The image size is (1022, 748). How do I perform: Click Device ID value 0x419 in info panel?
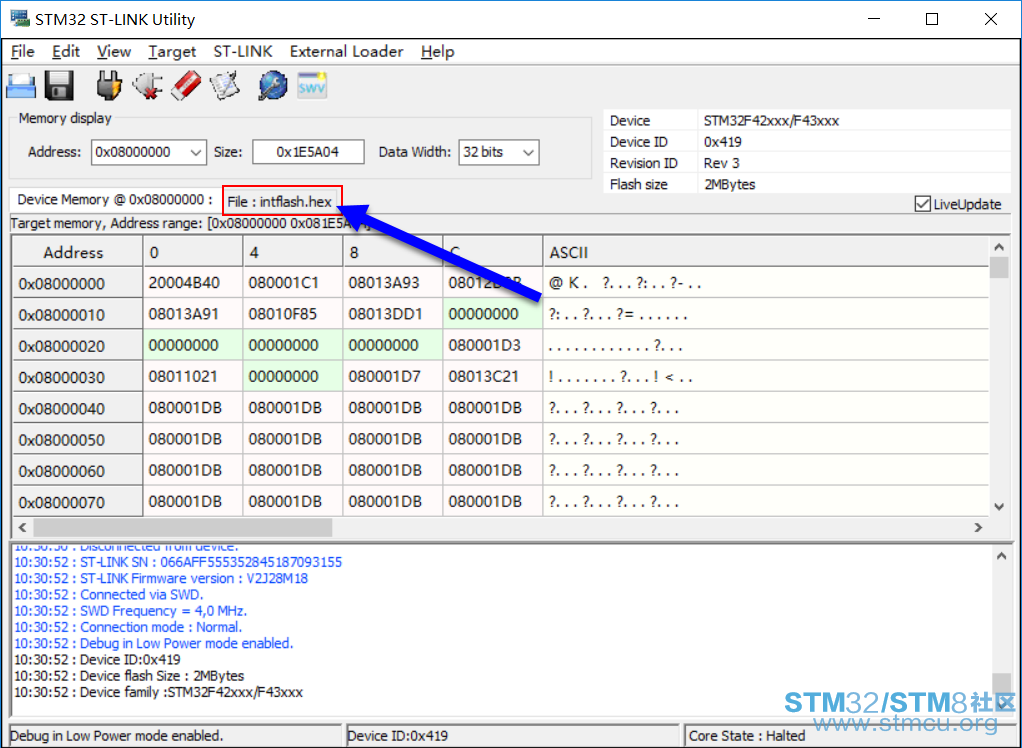click(x=723, y=142)
